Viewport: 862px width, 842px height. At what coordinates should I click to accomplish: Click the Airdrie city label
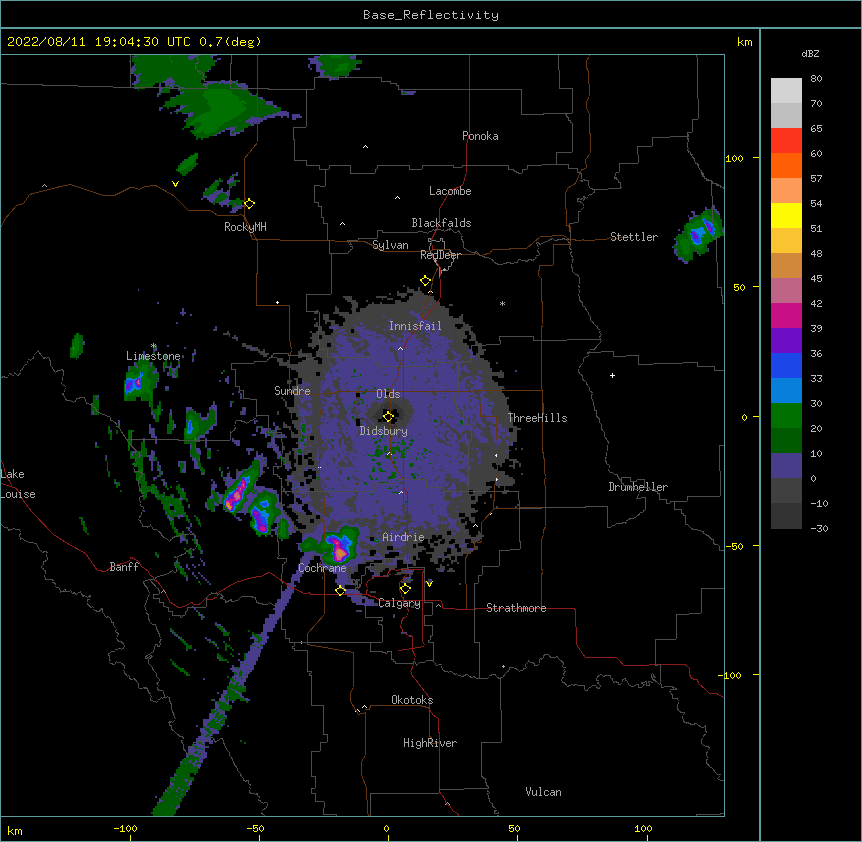pos(403,537)
